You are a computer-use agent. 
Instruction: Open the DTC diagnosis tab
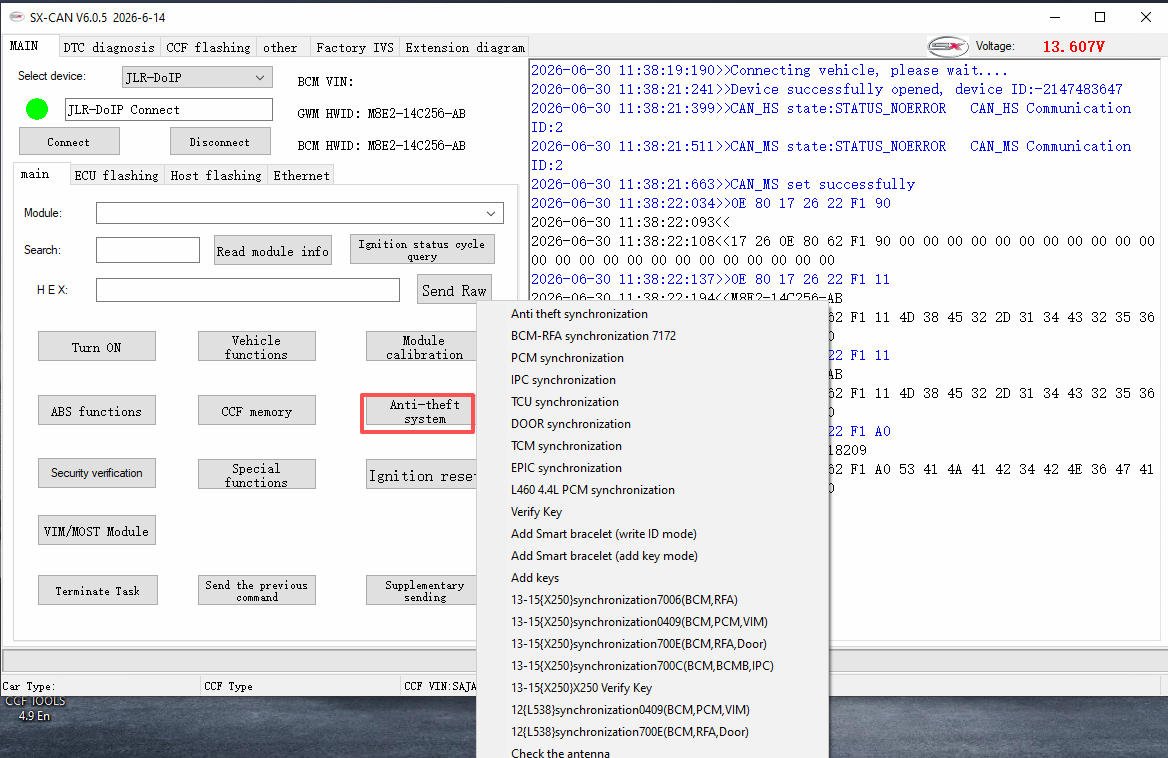109,48
